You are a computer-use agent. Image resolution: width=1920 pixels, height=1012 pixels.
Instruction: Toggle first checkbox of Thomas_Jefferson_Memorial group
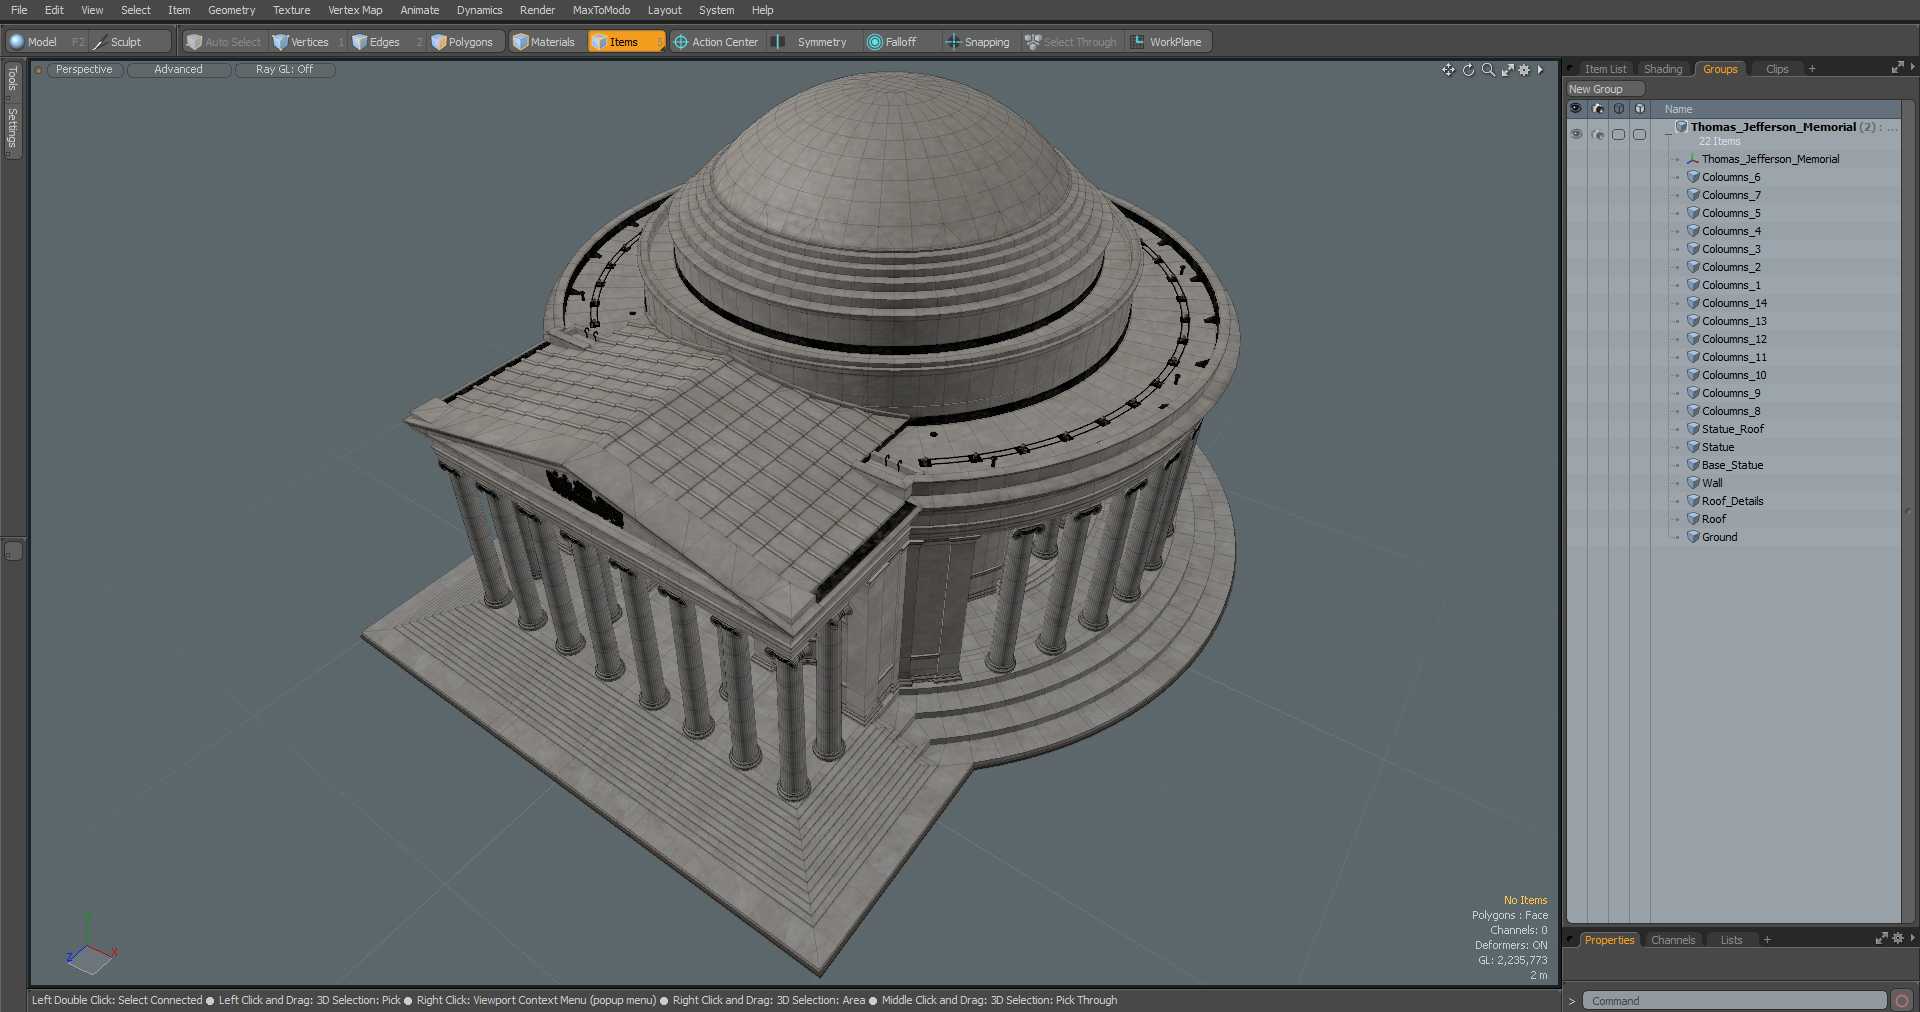[1618, 134]
